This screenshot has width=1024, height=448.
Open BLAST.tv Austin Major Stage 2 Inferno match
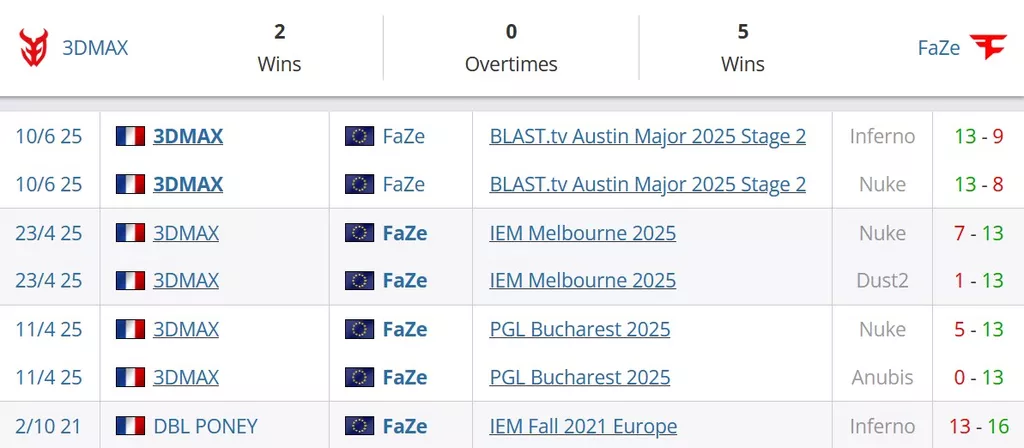pyautogui.click(x=647, y=136)
